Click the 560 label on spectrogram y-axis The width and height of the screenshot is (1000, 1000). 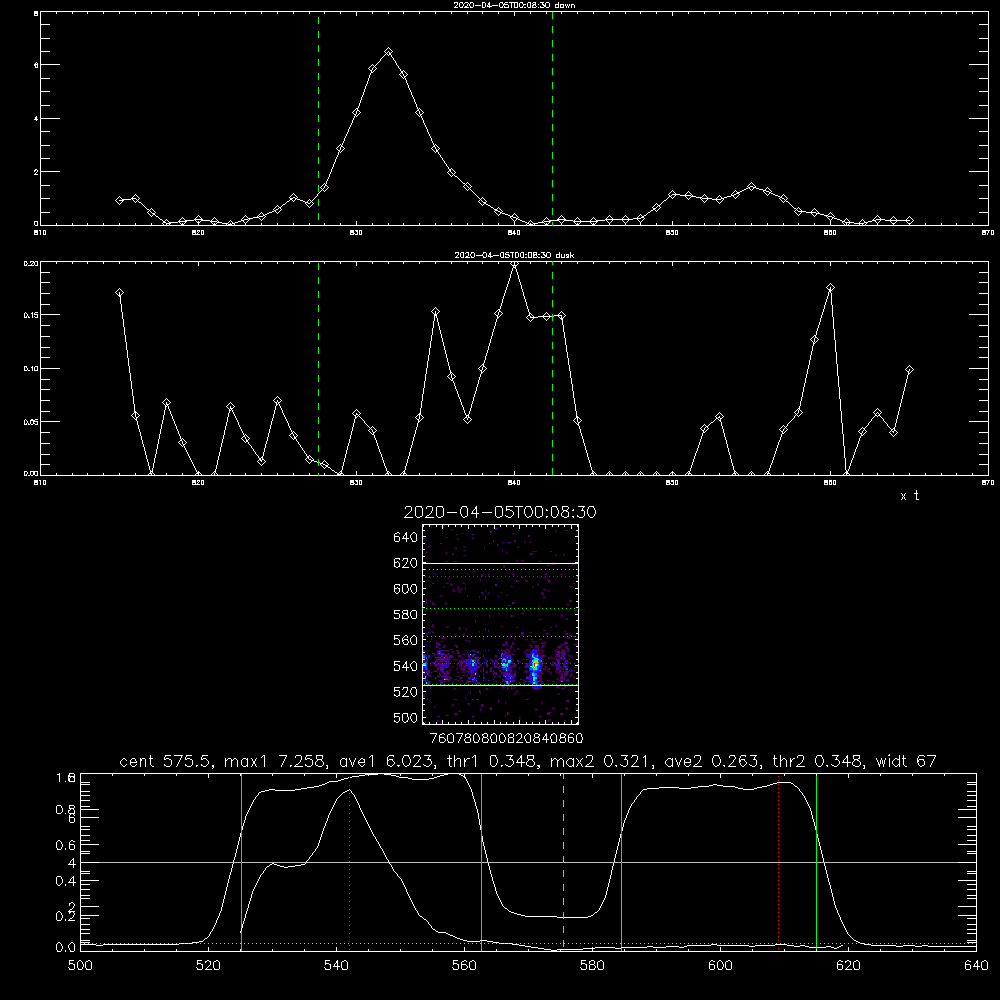pos(406,640)
